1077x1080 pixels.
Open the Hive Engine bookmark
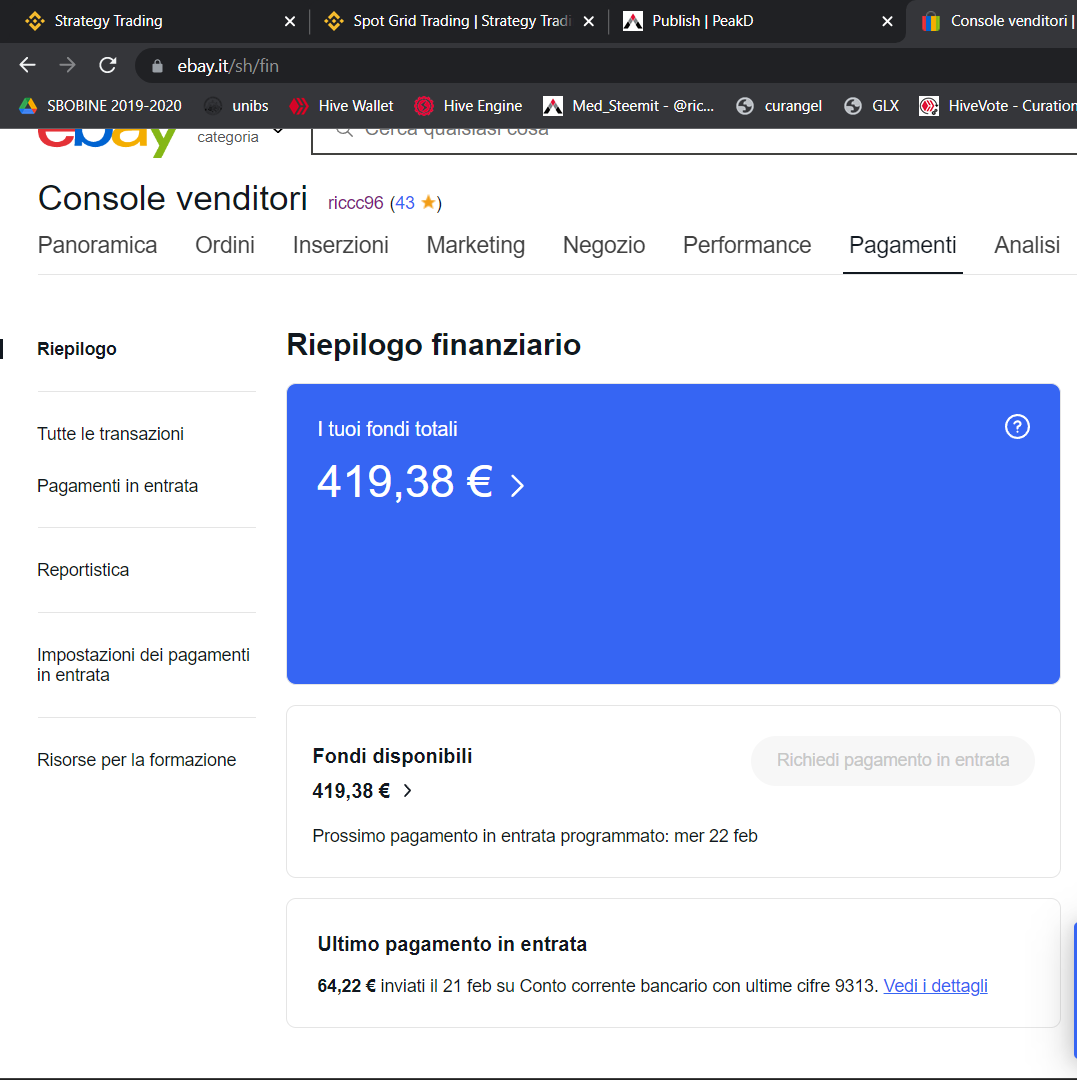(468, 106)
